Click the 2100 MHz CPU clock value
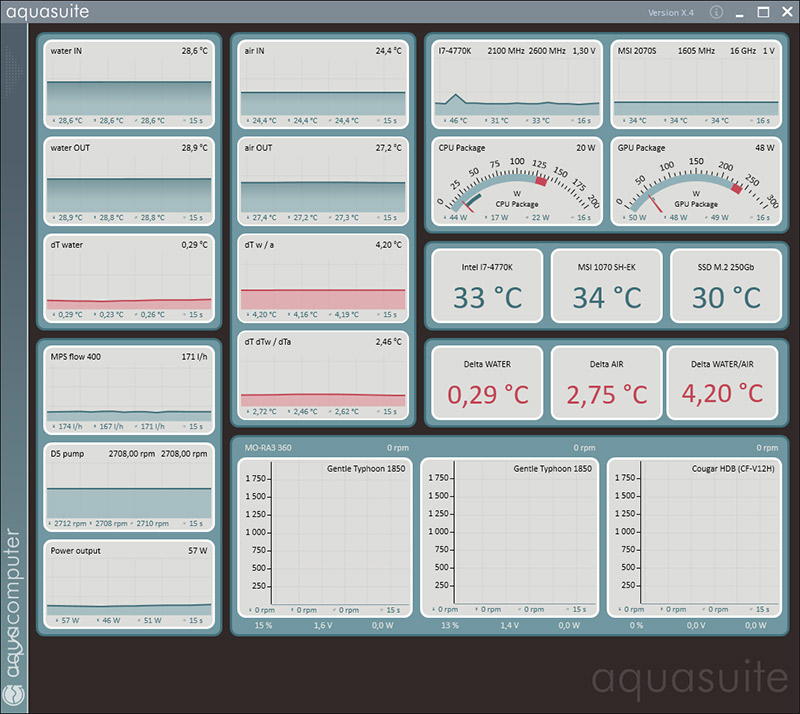This screenshot has height=714, width=800. pos(506,51)
